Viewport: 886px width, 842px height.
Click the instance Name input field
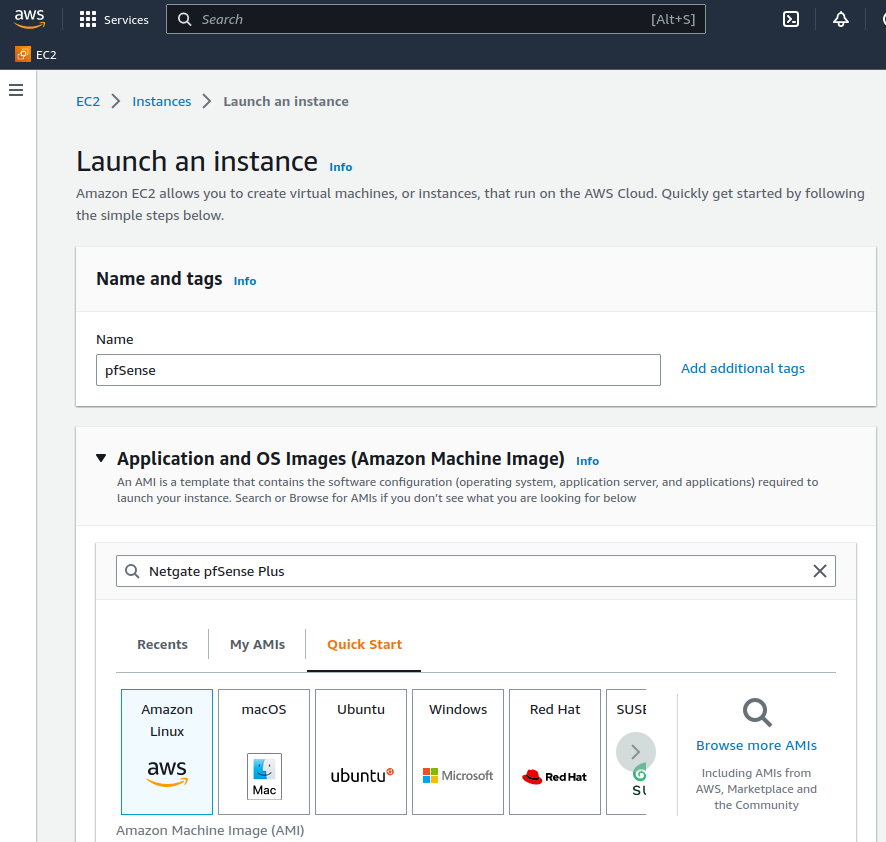pyautogui.click(x=378, y=370)
